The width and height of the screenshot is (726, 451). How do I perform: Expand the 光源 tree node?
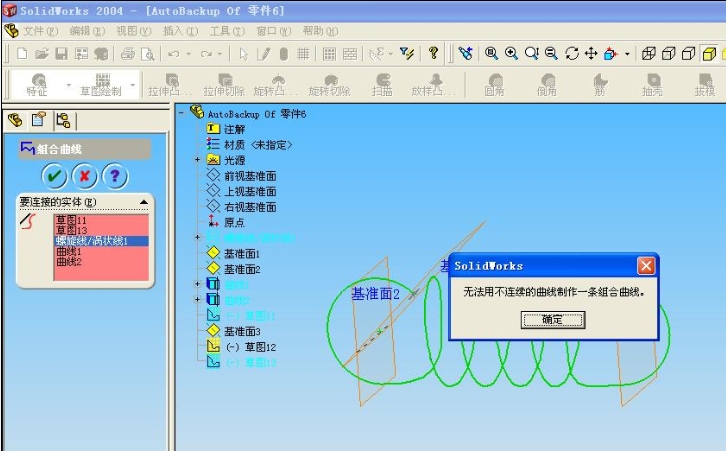(197, 160)
